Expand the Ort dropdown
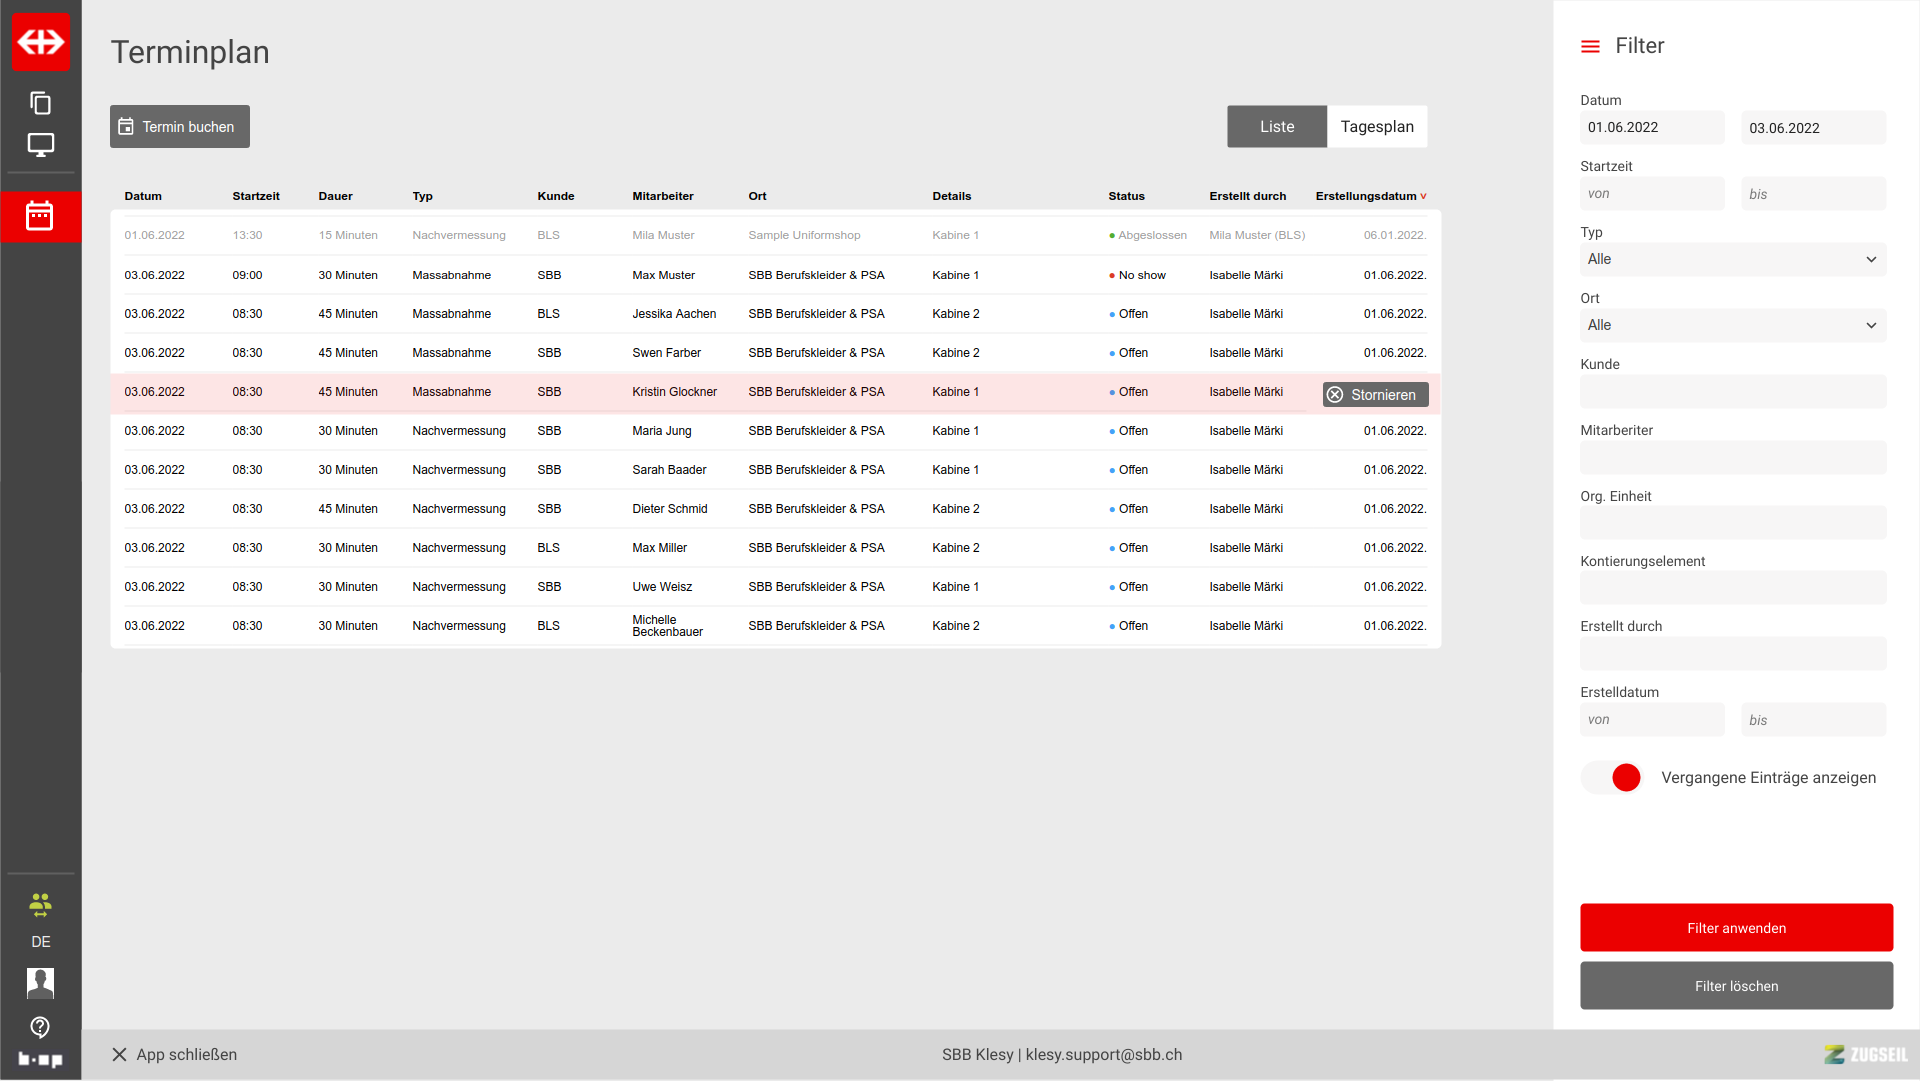This screenshot has height=1081, width=1920. point(1732,325)
